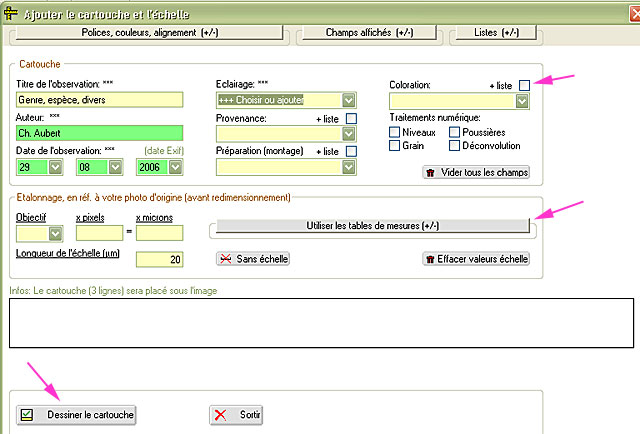
Task: Expand the Listes (+/-) section
Action: click(x=496, y=32)
